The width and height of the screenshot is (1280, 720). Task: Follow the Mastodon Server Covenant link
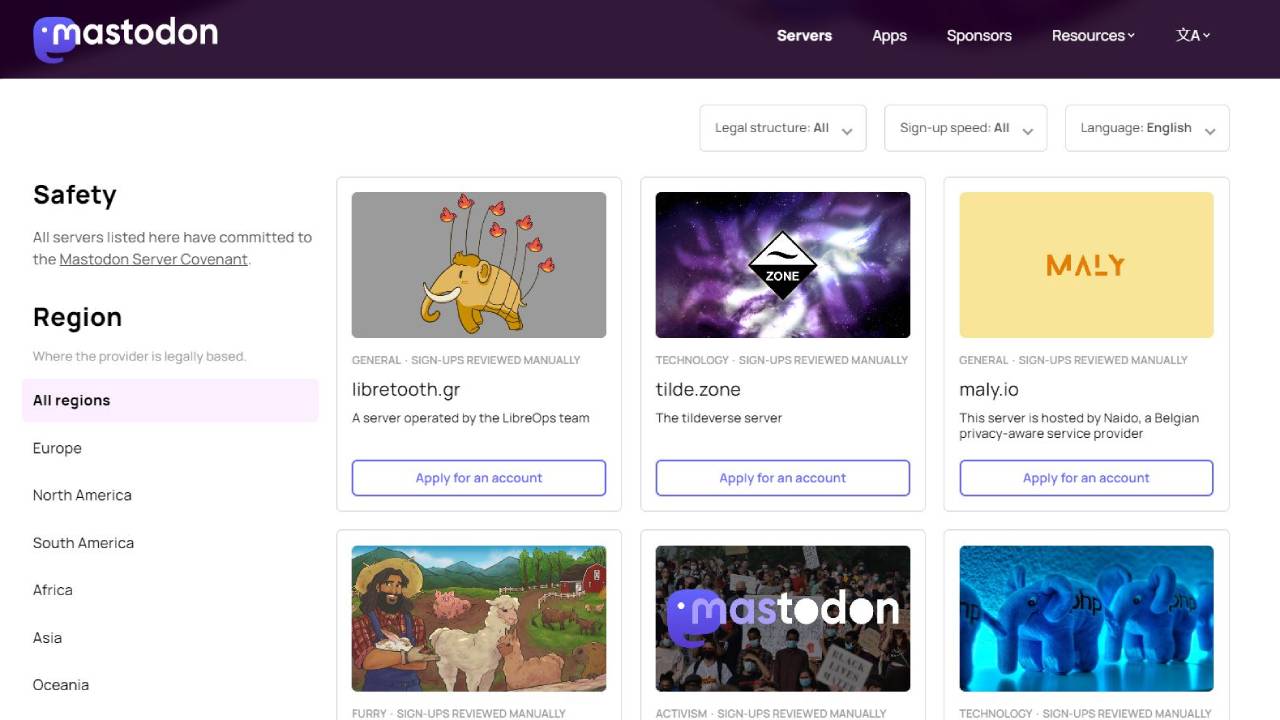(153, 259)
